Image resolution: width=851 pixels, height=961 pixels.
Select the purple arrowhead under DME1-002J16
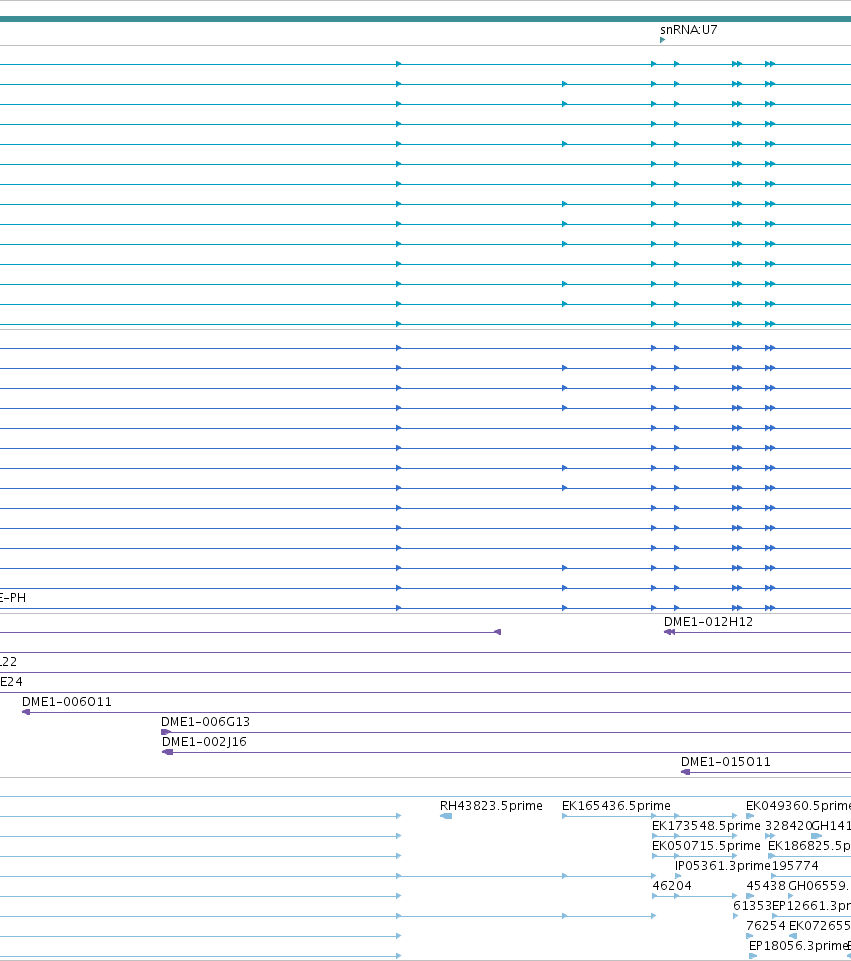pos(167,752)
